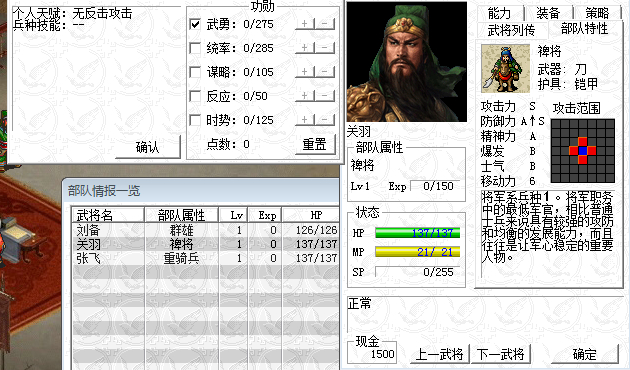Click the plus button next to 时势
630x370 pixels.
point(305,120)
